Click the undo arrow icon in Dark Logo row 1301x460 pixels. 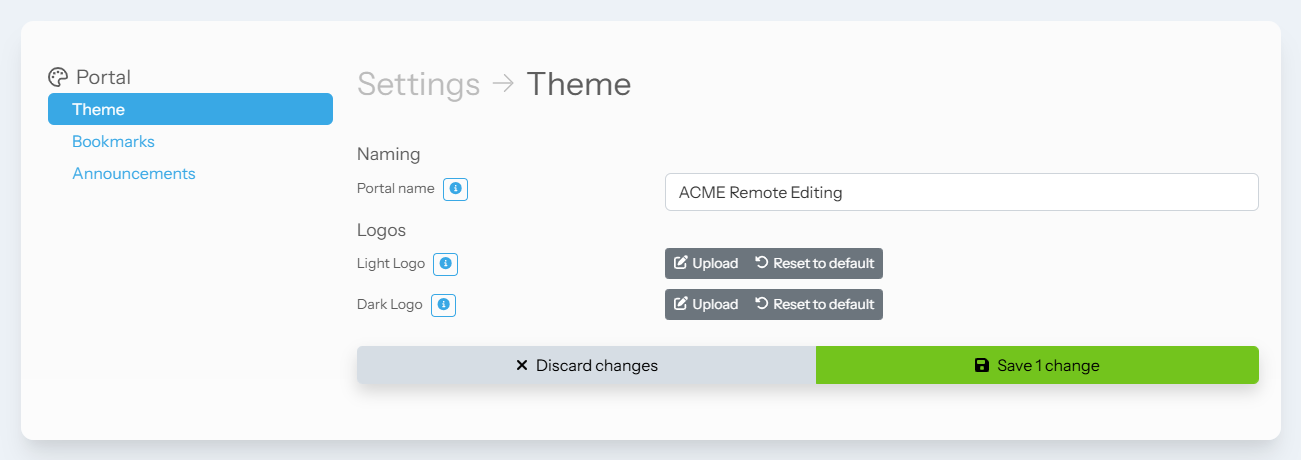pyautogui.click(x=762, y=304)
